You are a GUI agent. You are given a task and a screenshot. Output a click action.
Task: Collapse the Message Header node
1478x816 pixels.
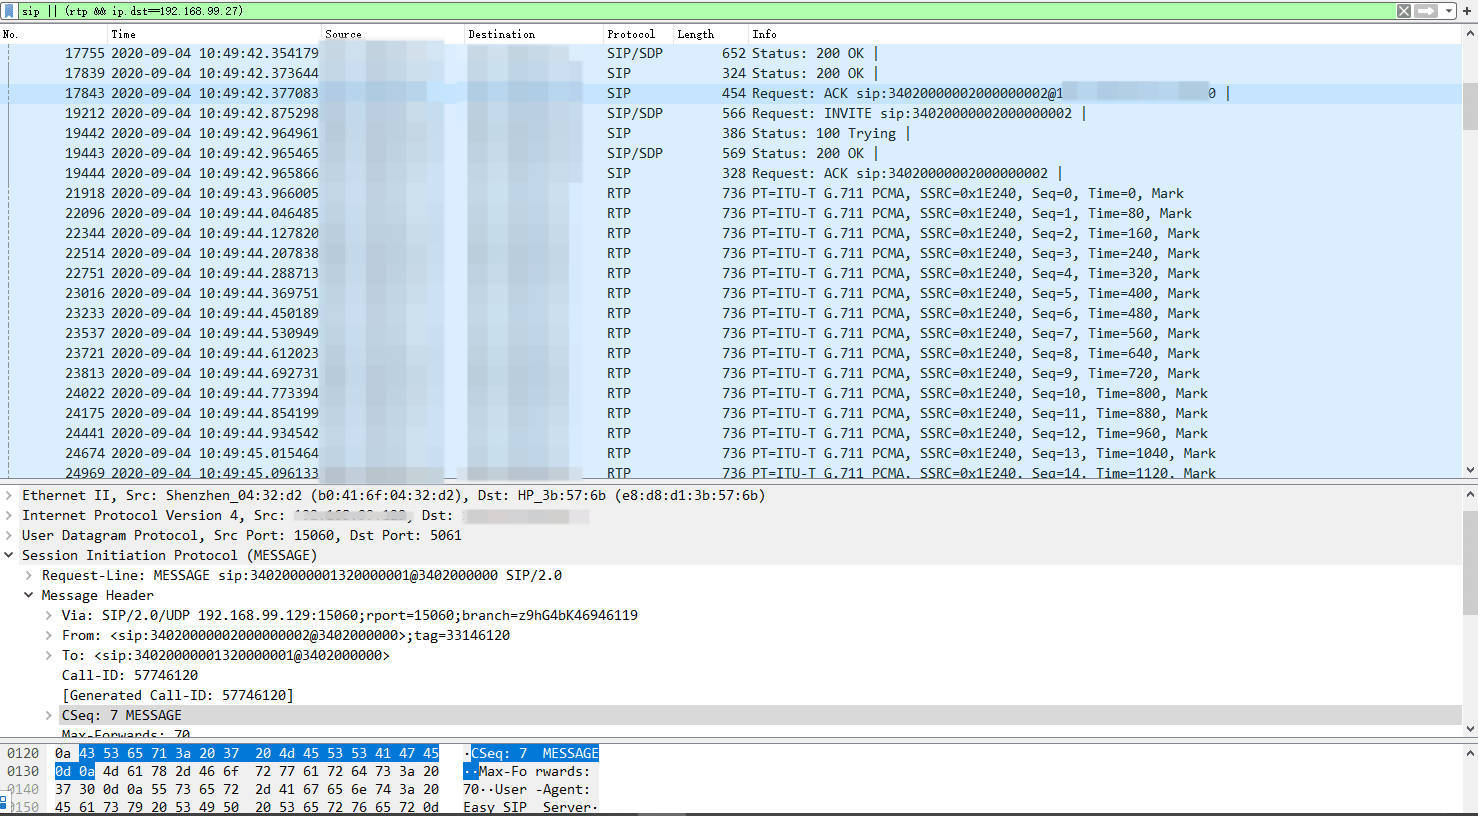coord(29,595)
